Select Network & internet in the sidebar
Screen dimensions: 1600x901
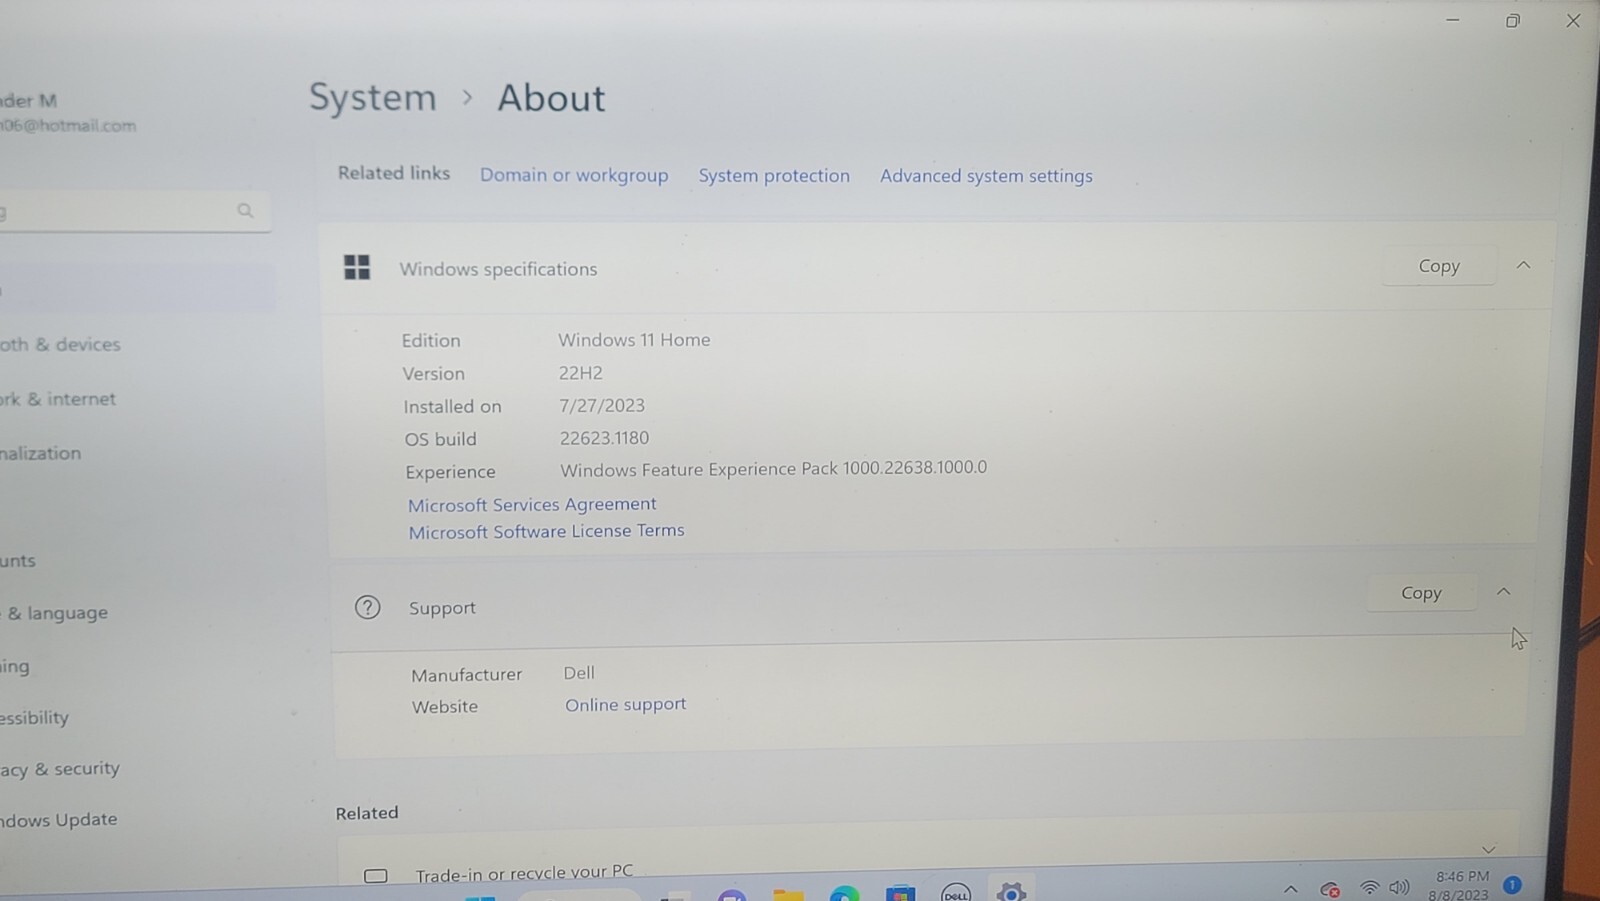pos(58,399)
